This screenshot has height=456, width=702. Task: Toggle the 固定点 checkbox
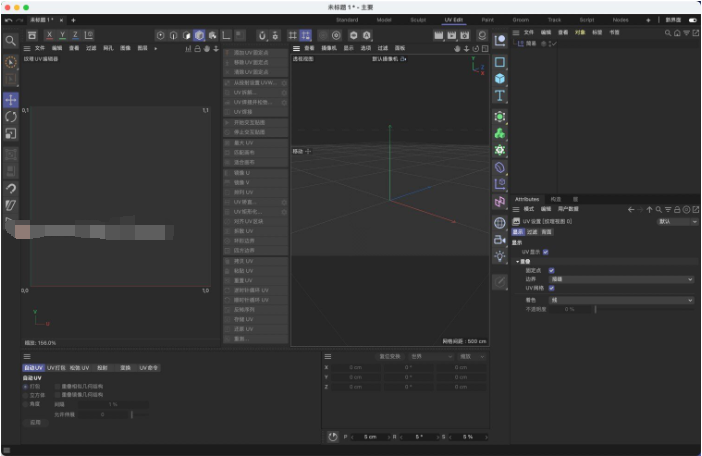[552, 270]
